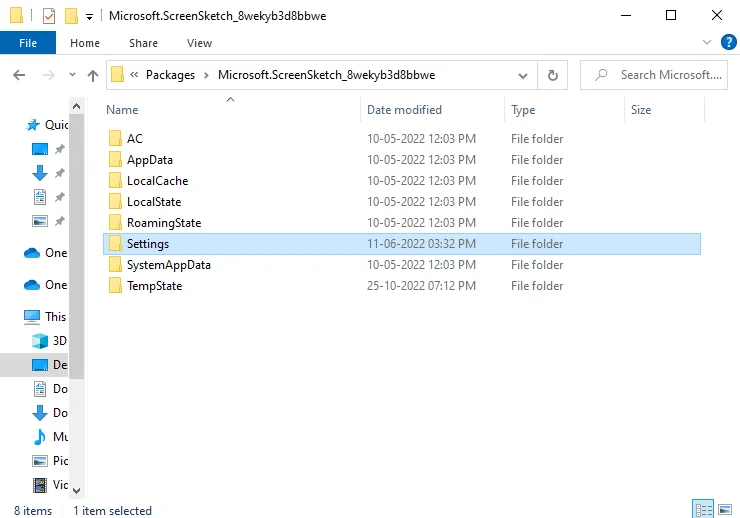Image resolution: width=740 pixels, height=518 pixels.
Task: Select the Settings folder
Action: click(402, 244)
